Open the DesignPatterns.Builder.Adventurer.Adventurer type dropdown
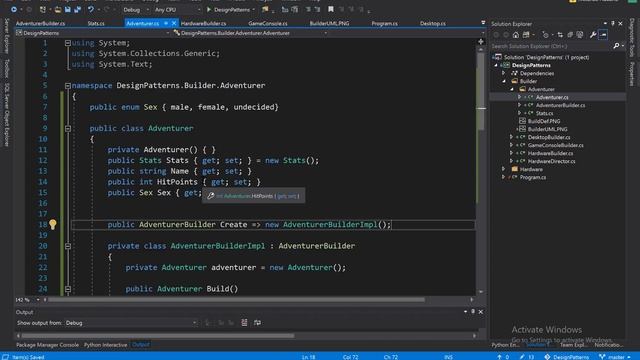 pos(250,33)
